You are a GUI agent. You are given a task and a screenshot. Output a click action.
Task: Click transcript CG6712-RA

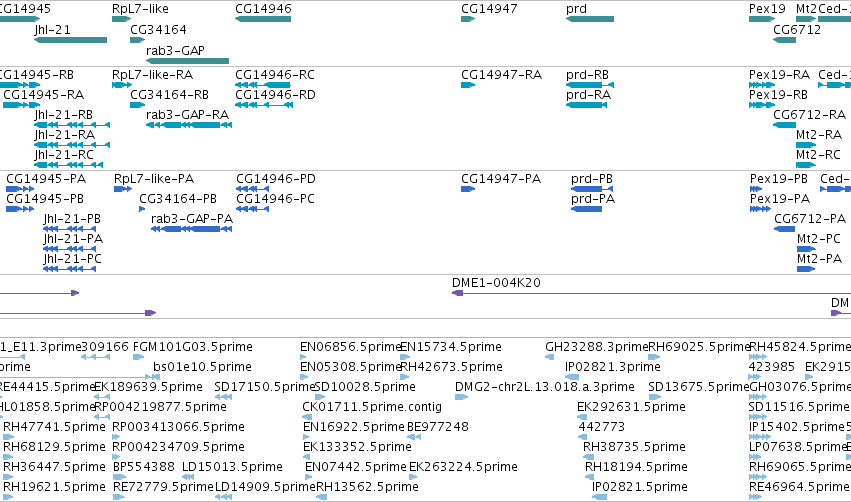[x=784, y=125]
